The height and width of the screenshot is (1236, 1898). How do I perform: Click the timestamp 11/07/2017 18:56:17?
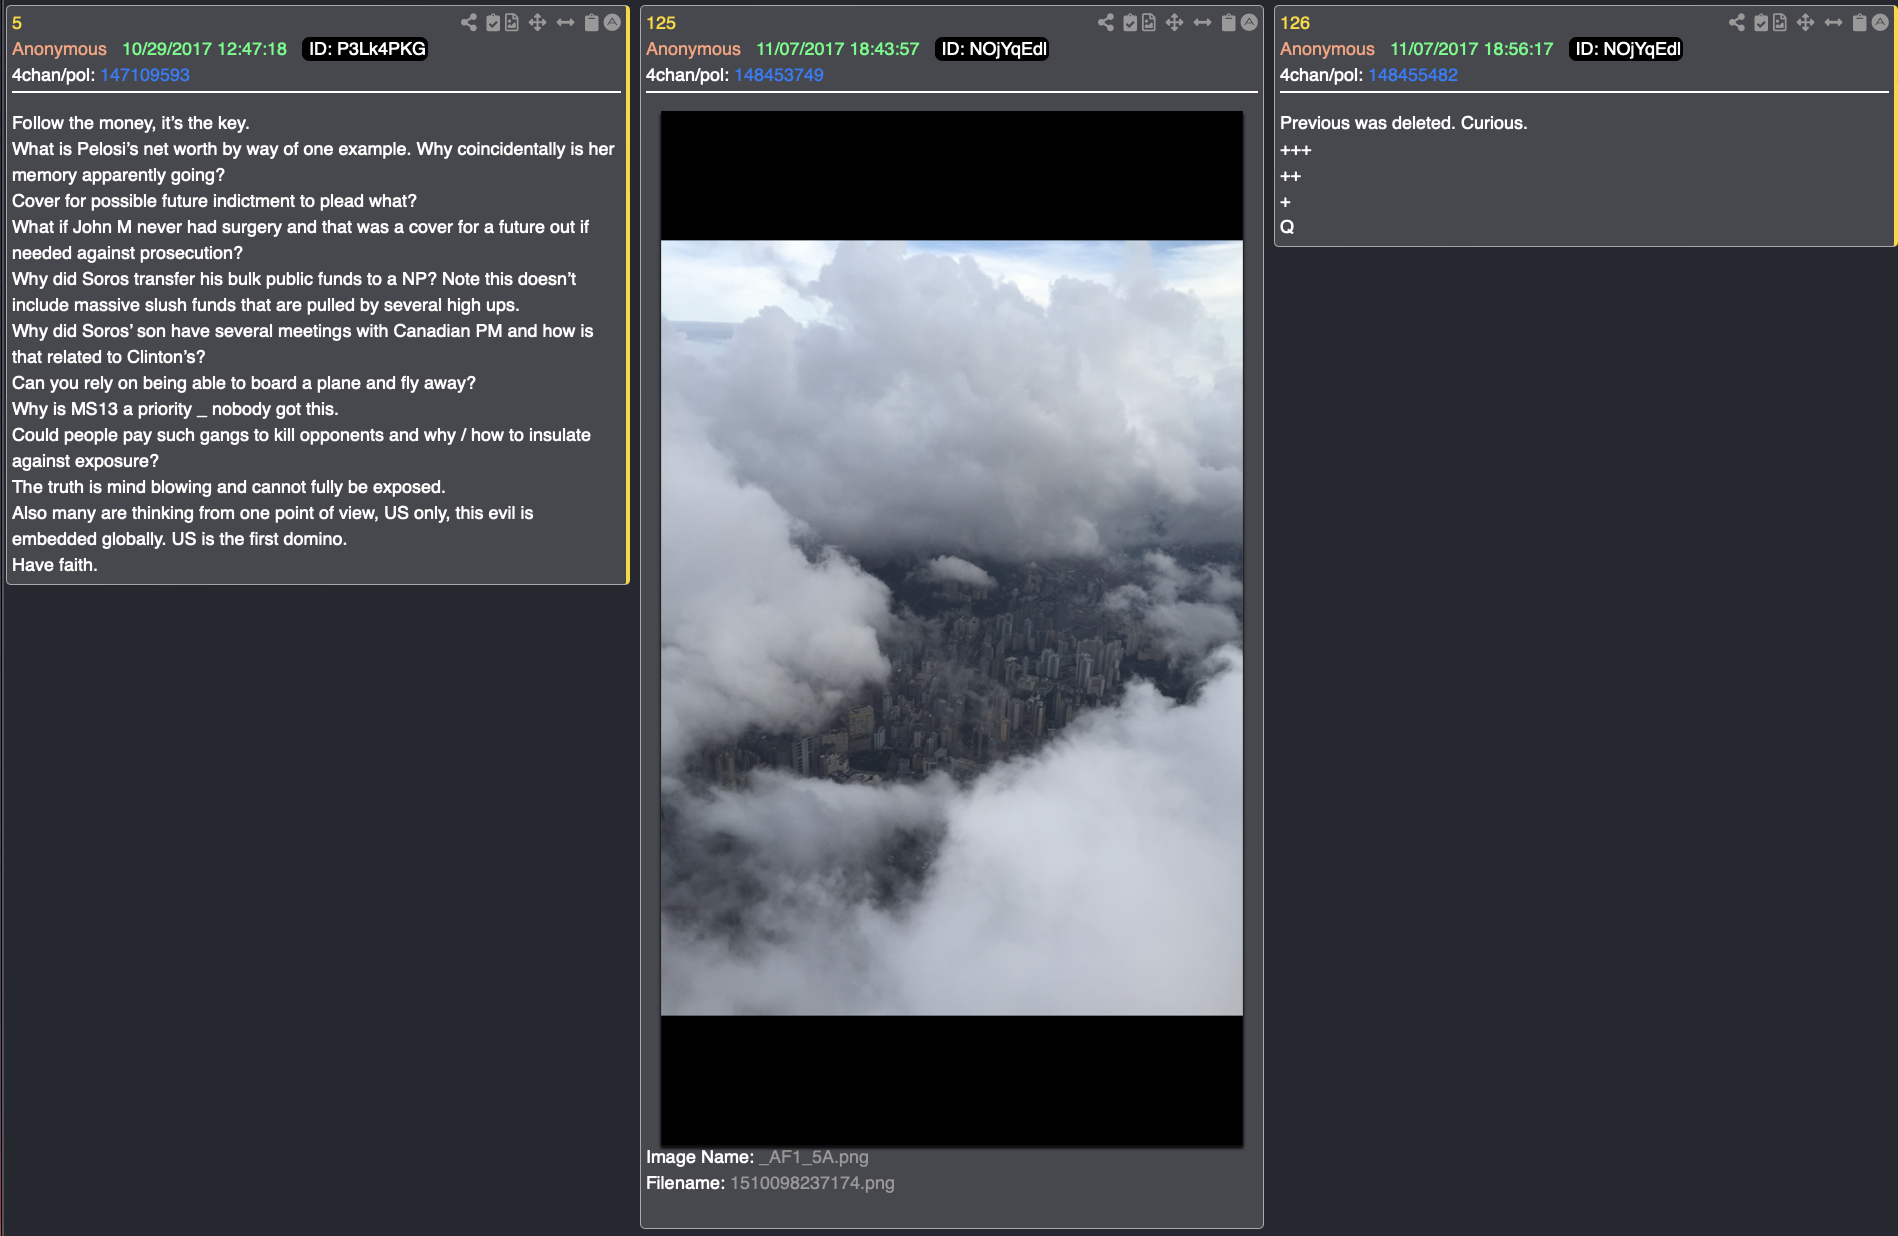(1472, 49)
